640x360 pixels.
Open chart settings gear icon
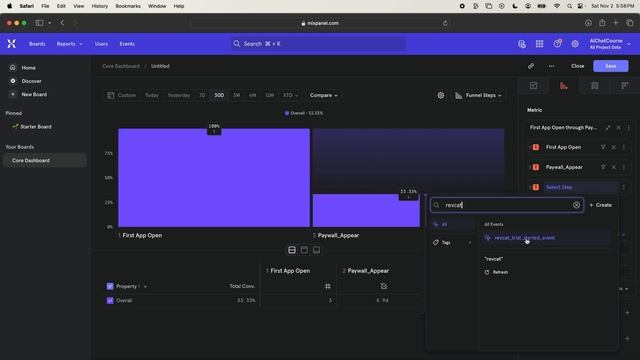(441, 95)
